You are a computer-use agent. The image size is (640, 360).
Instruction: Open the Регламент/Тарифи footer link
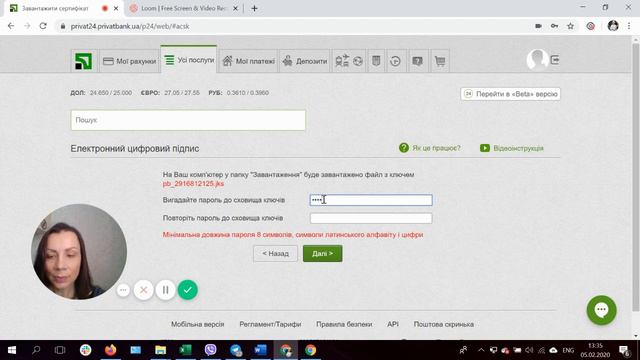click(x=270, y=324)
